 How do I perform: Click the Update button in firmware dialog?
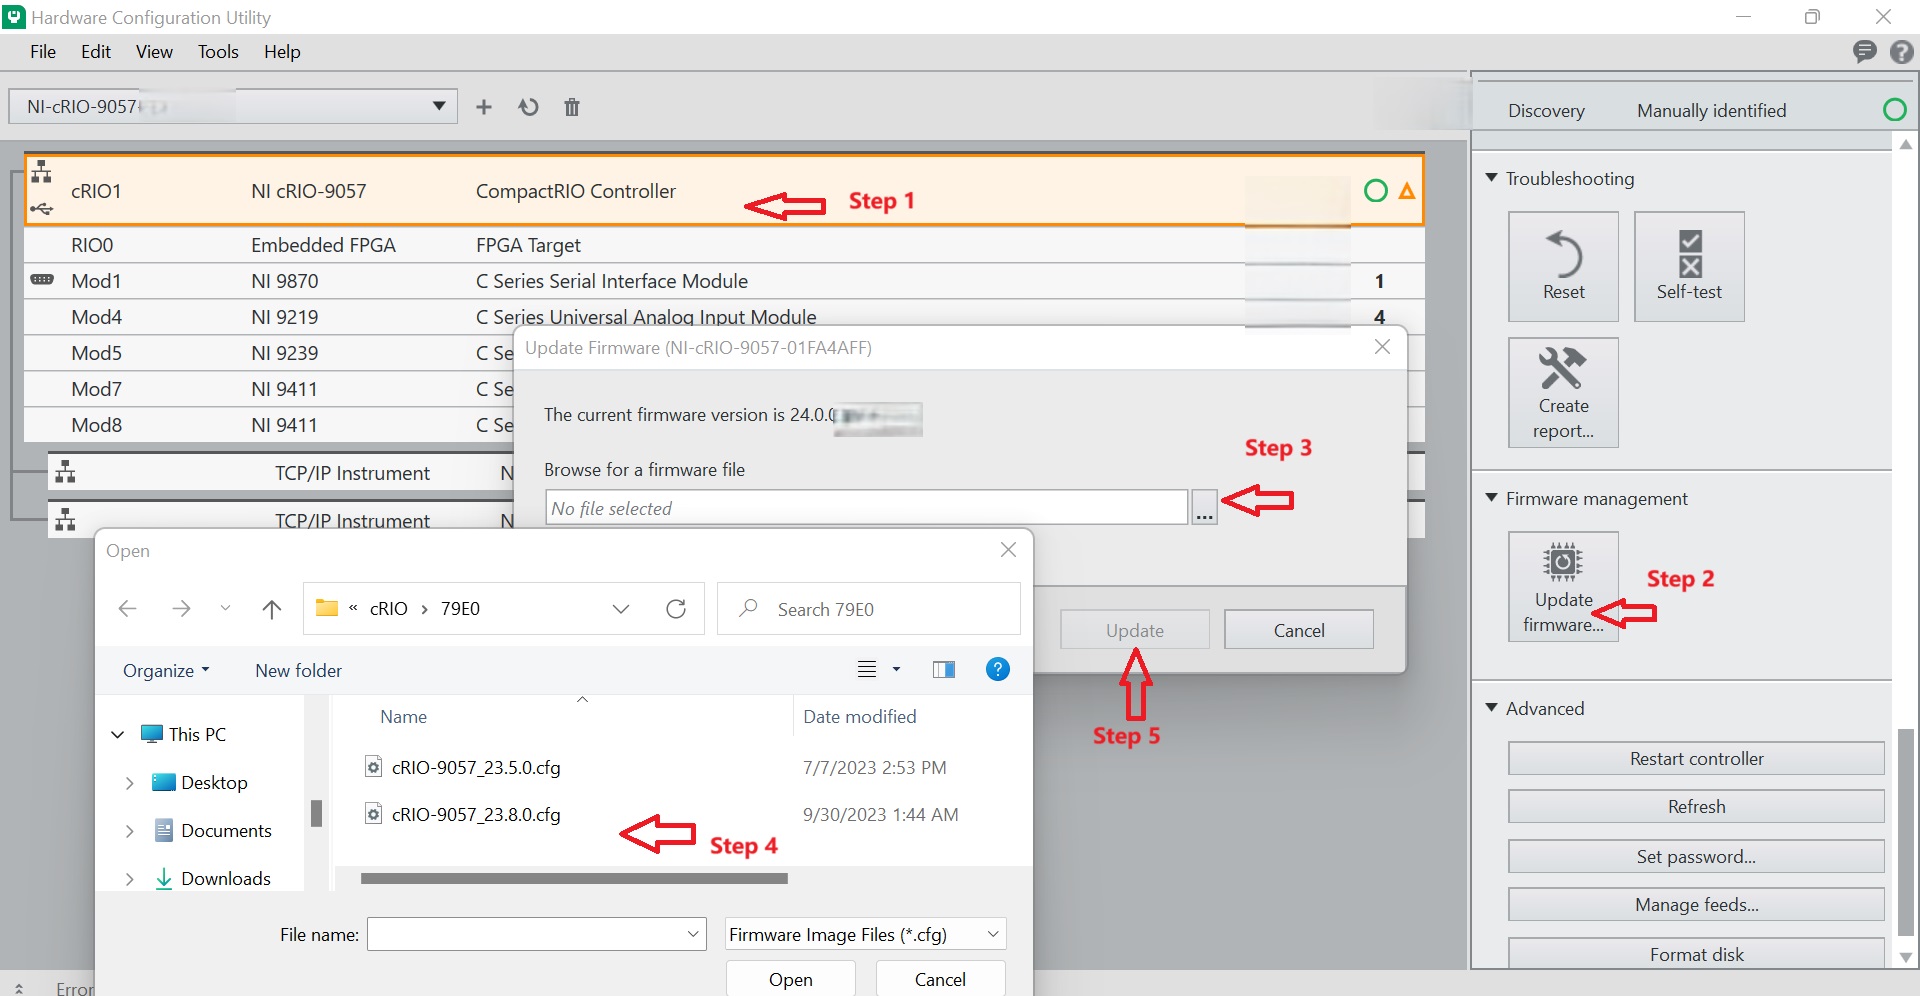click(1135, 630)
